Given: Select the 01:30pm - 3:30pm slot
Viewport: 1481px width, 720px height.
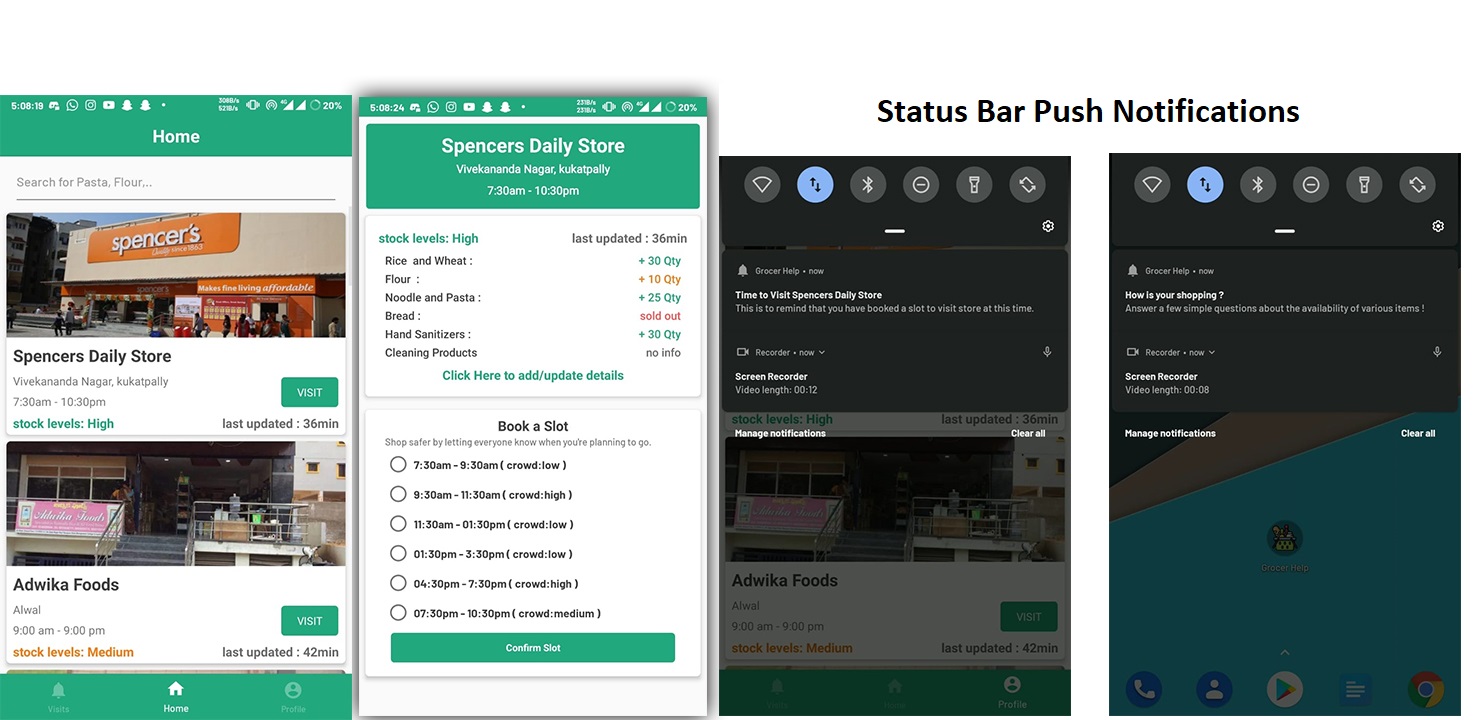Looking at the screenshot, I should point(398,553).
